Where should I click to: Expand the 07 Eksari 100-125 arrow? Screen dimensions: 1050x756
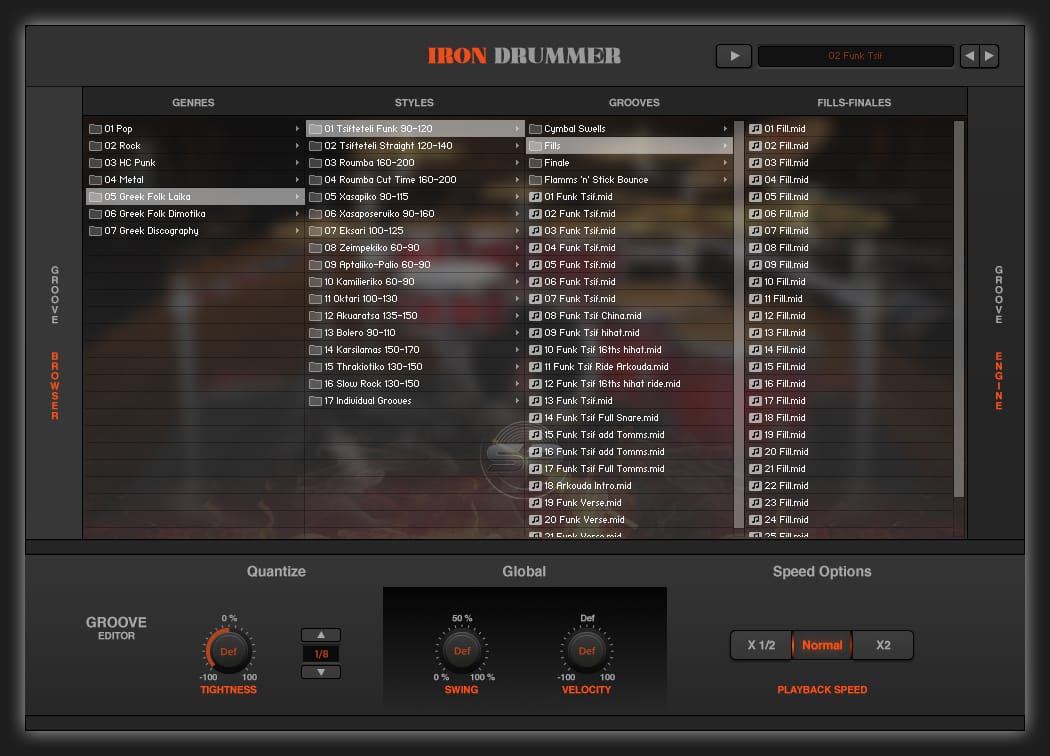(517, 231)
